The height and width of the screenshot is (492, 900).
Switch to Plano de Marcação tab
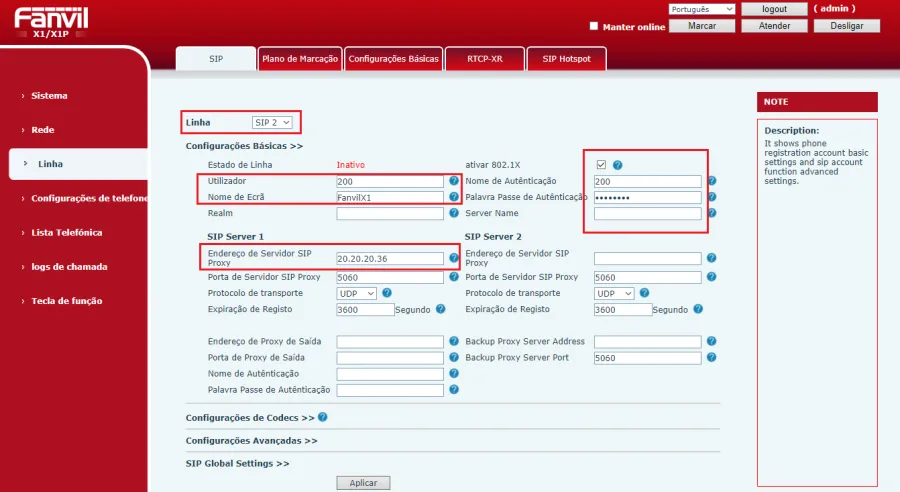[x=300, y=59]
